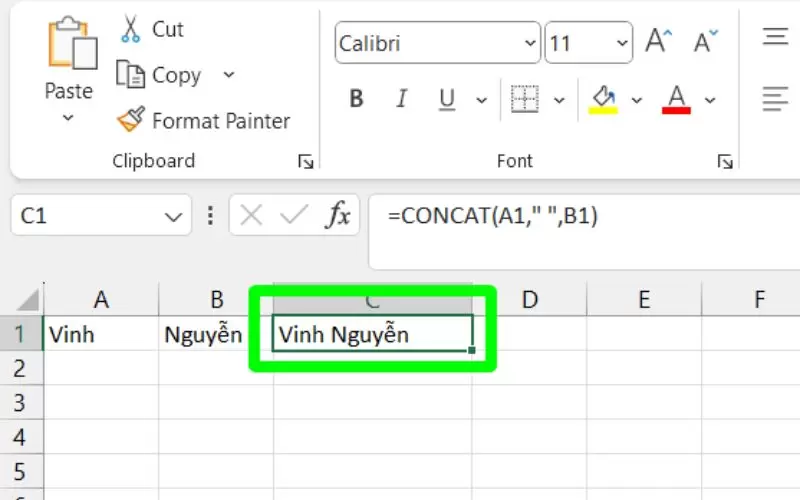Open Insert Function fx icon
Viewport: 800px width, 500px height.
(337, 215)
